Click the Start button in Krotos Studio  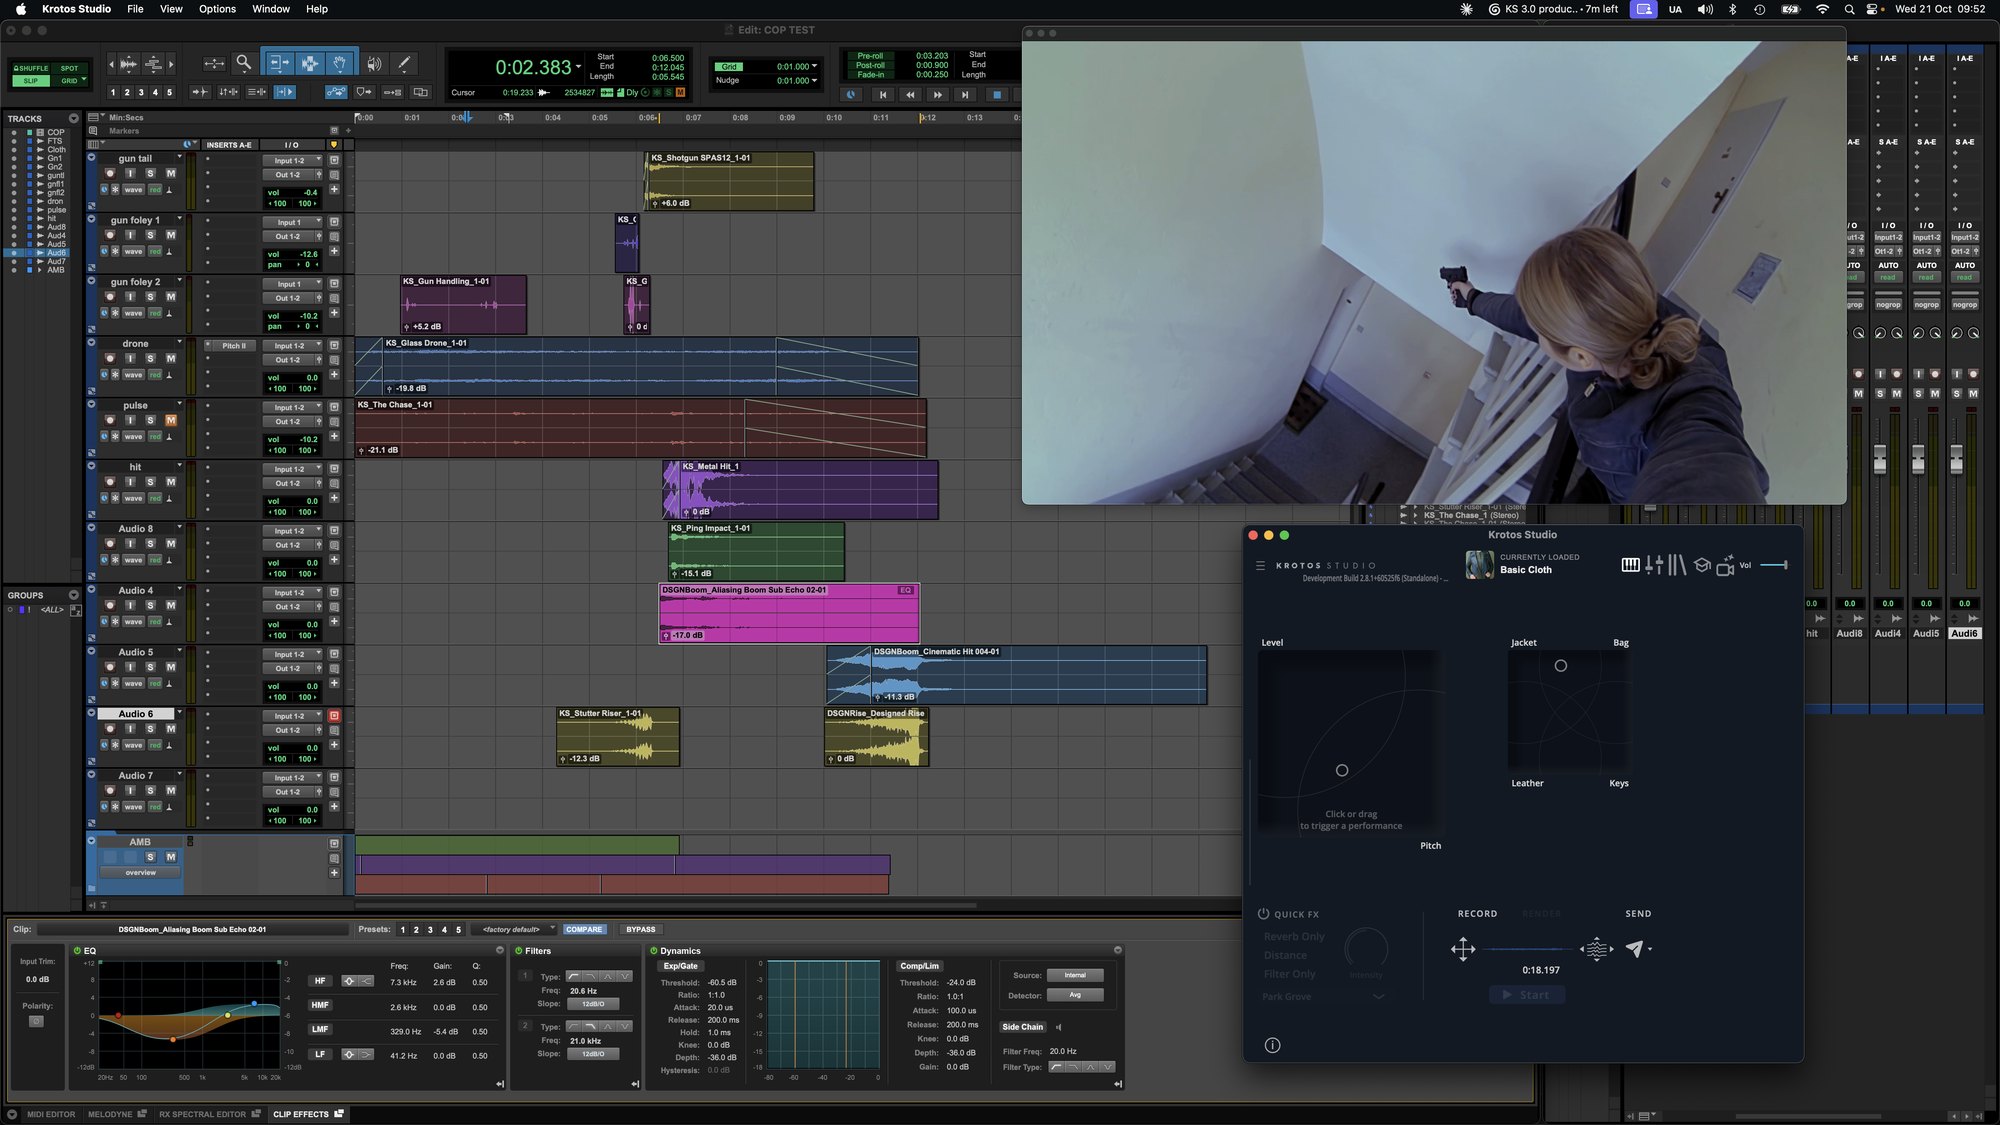[1527, 995]
